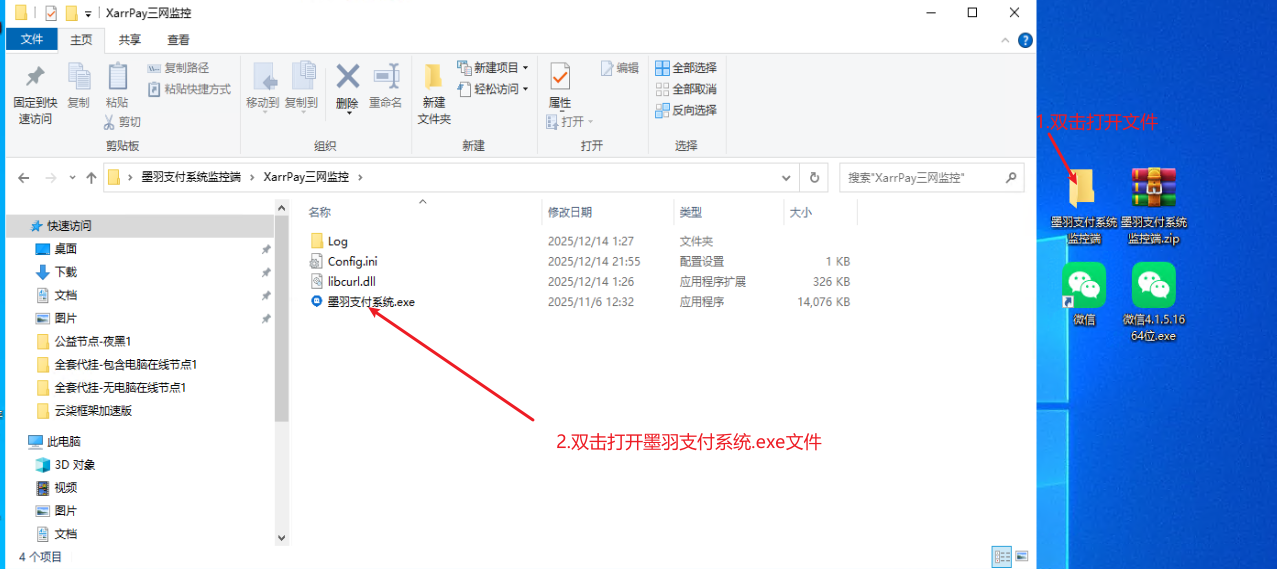This screenshot has width=1277, height=569.
Task: Click the Pin to Quick access icon
Action: tap(34, 77)
